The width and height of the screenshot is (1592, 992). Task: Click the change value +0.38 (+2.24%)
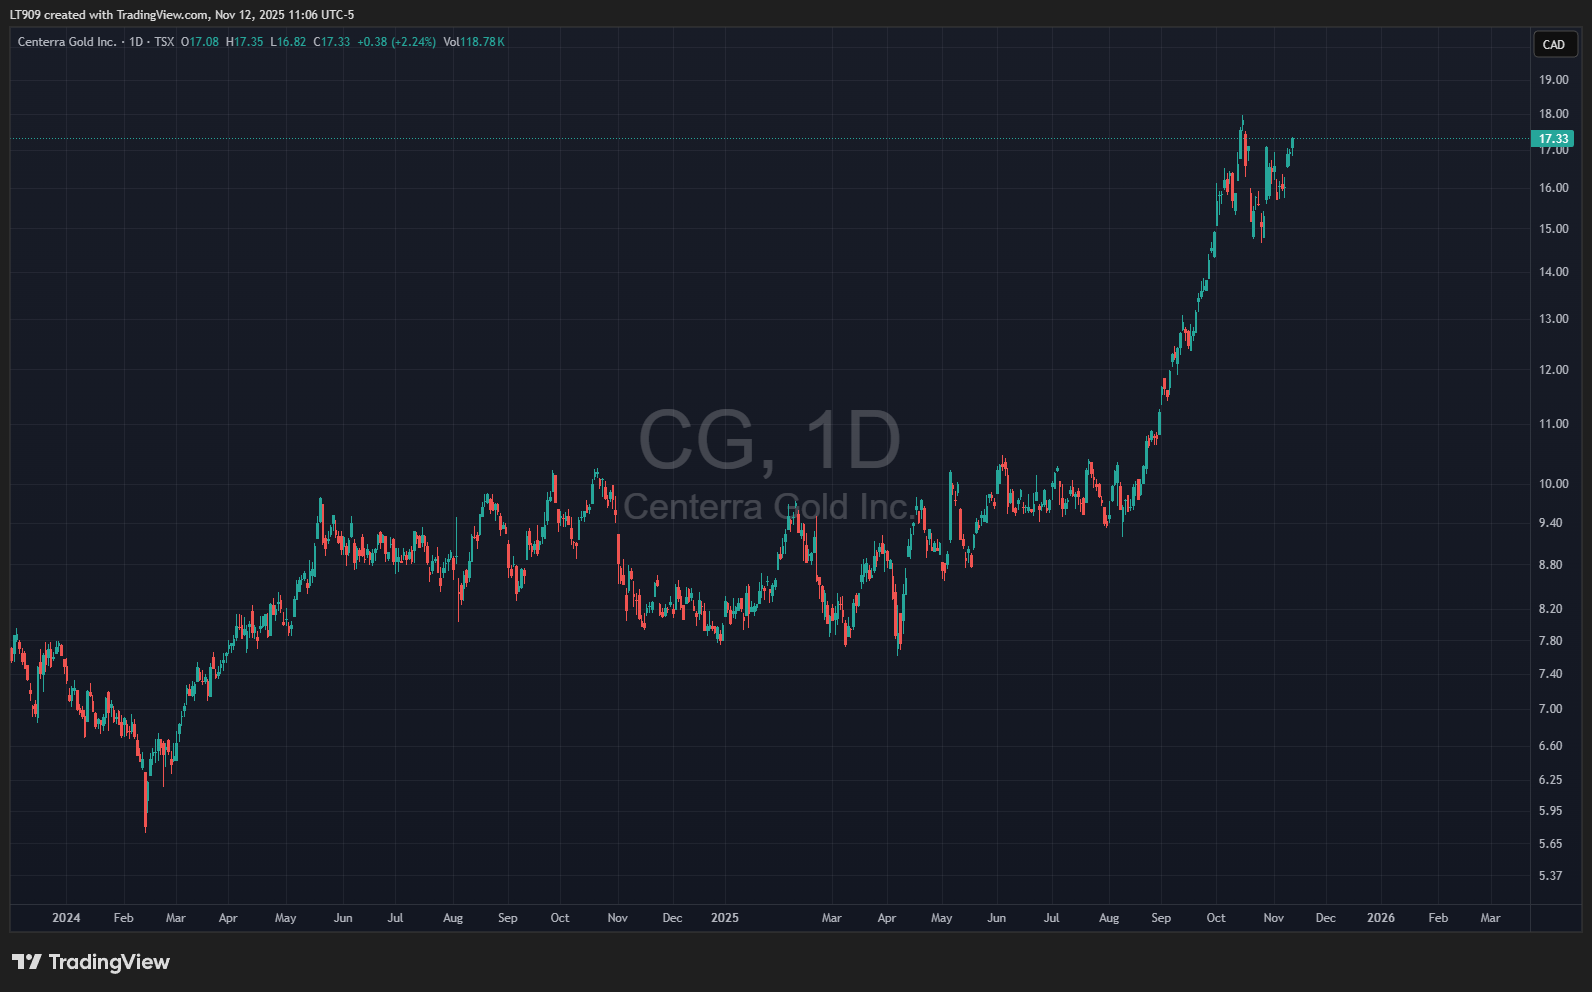pyautogui.click(x=397, y=42)
